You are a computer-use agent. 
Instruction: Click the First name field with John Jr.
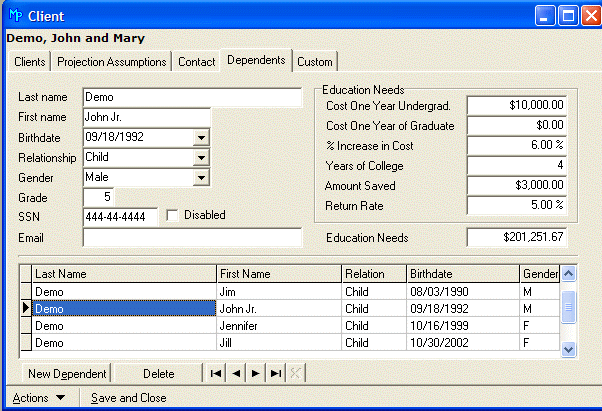[x=147, y=117]
